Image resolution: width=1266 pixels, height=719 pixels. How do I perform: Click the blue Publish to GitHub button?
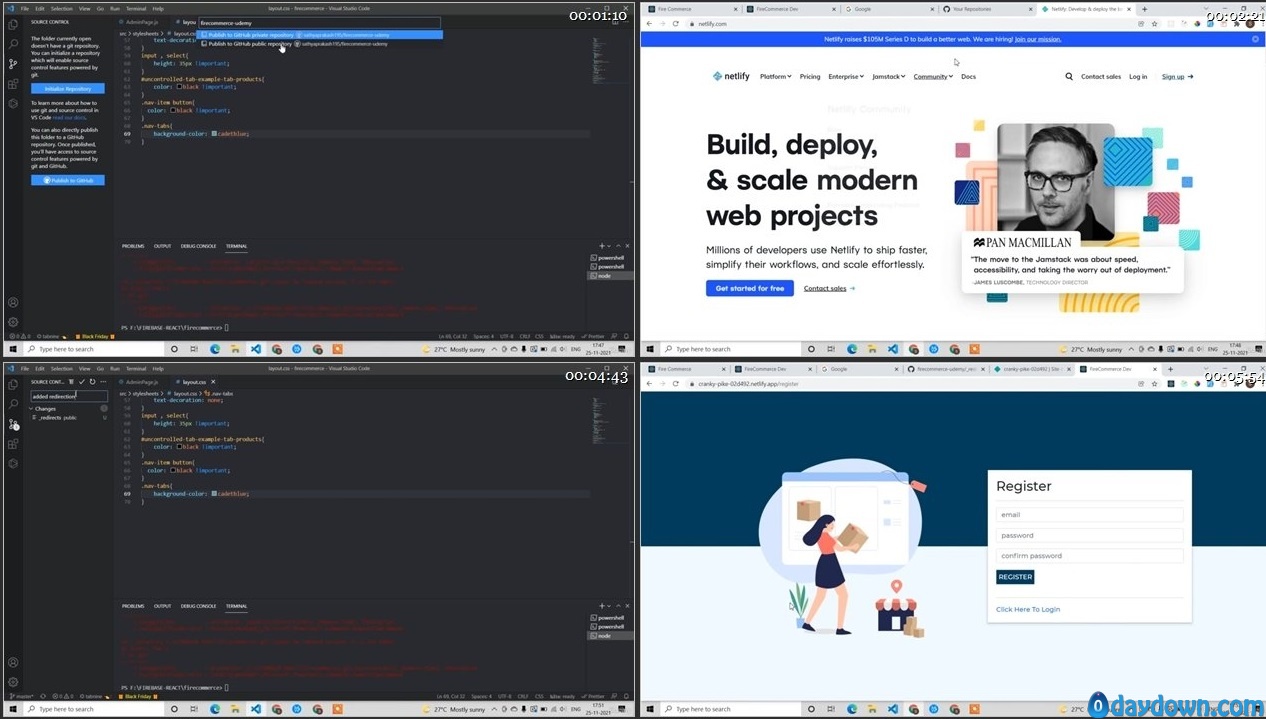68,180
